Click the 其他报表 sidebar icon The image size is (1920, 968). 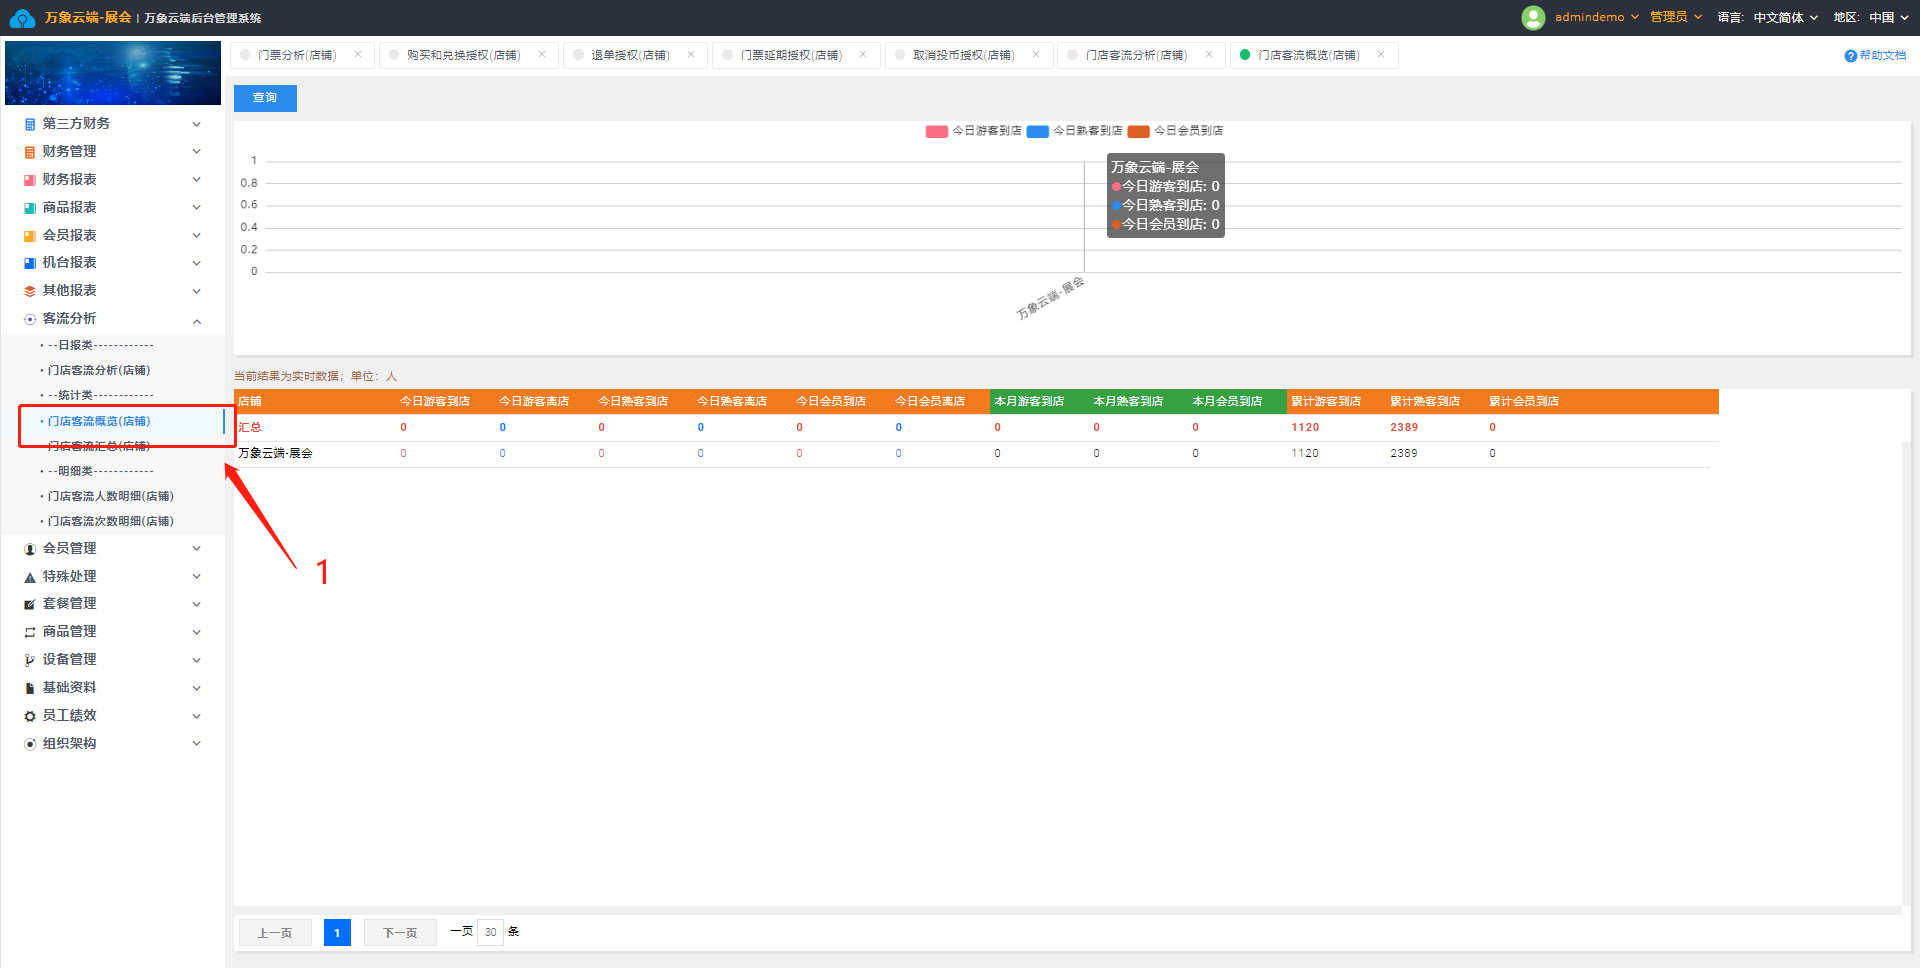pos(30,291)
